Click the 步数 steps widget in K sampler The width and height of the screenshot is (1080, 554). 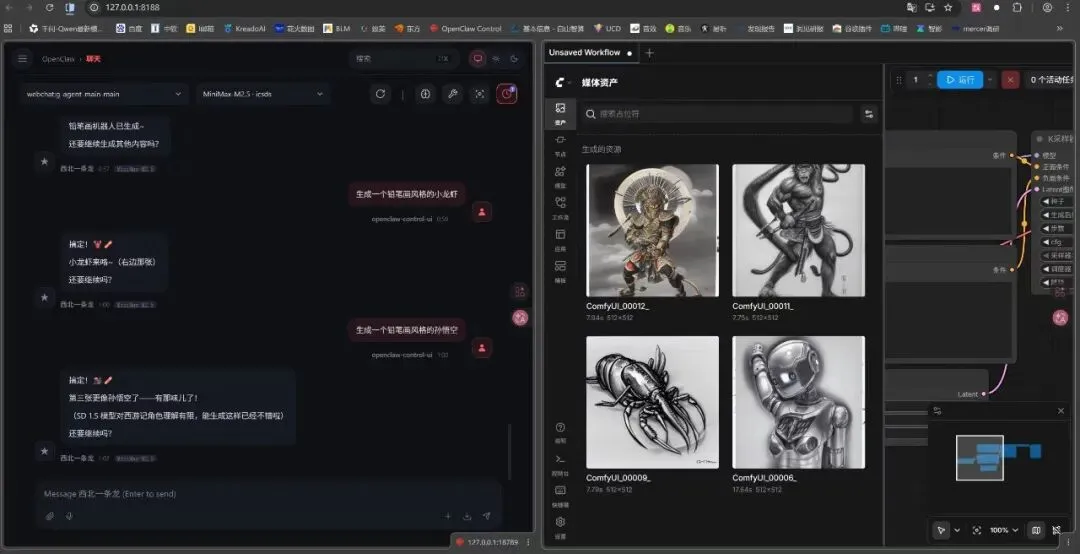click(x=1057, y=228)
